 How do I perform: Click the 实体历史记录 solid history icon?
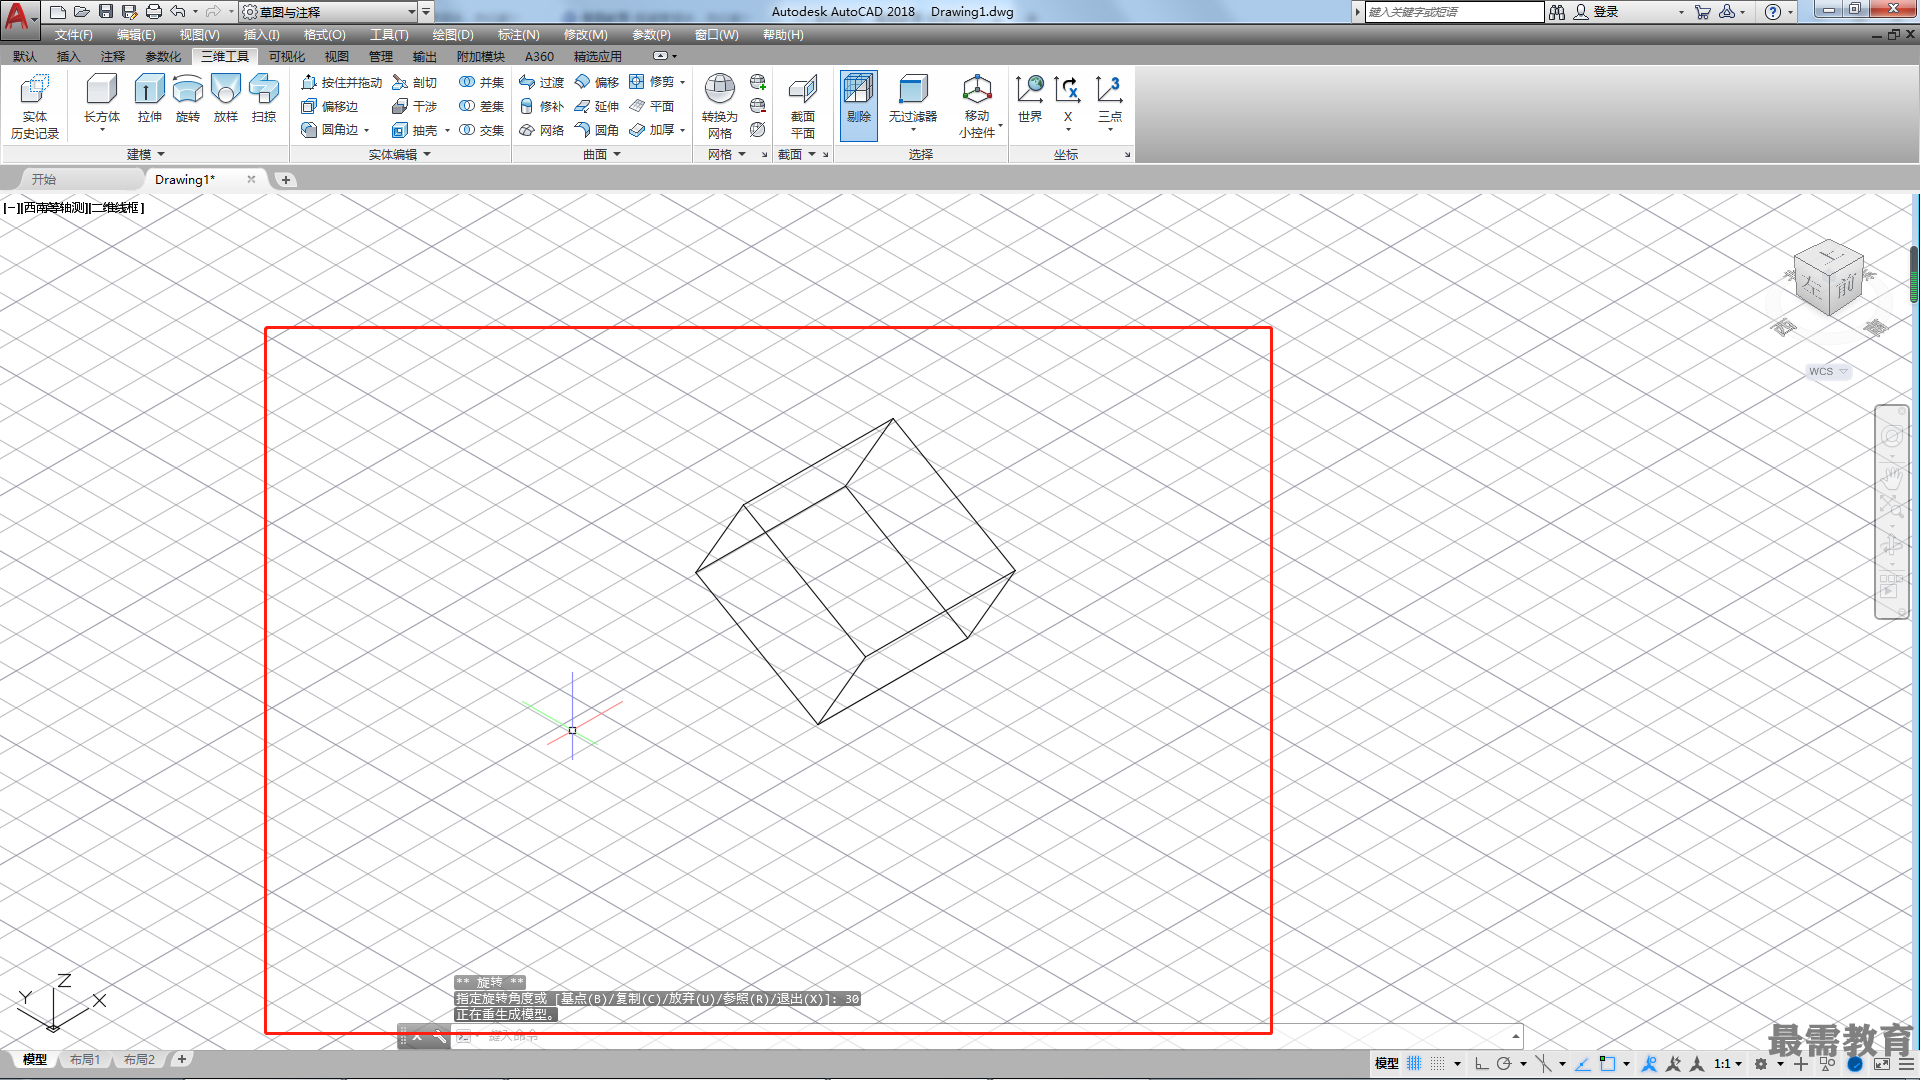pos(35,106)
